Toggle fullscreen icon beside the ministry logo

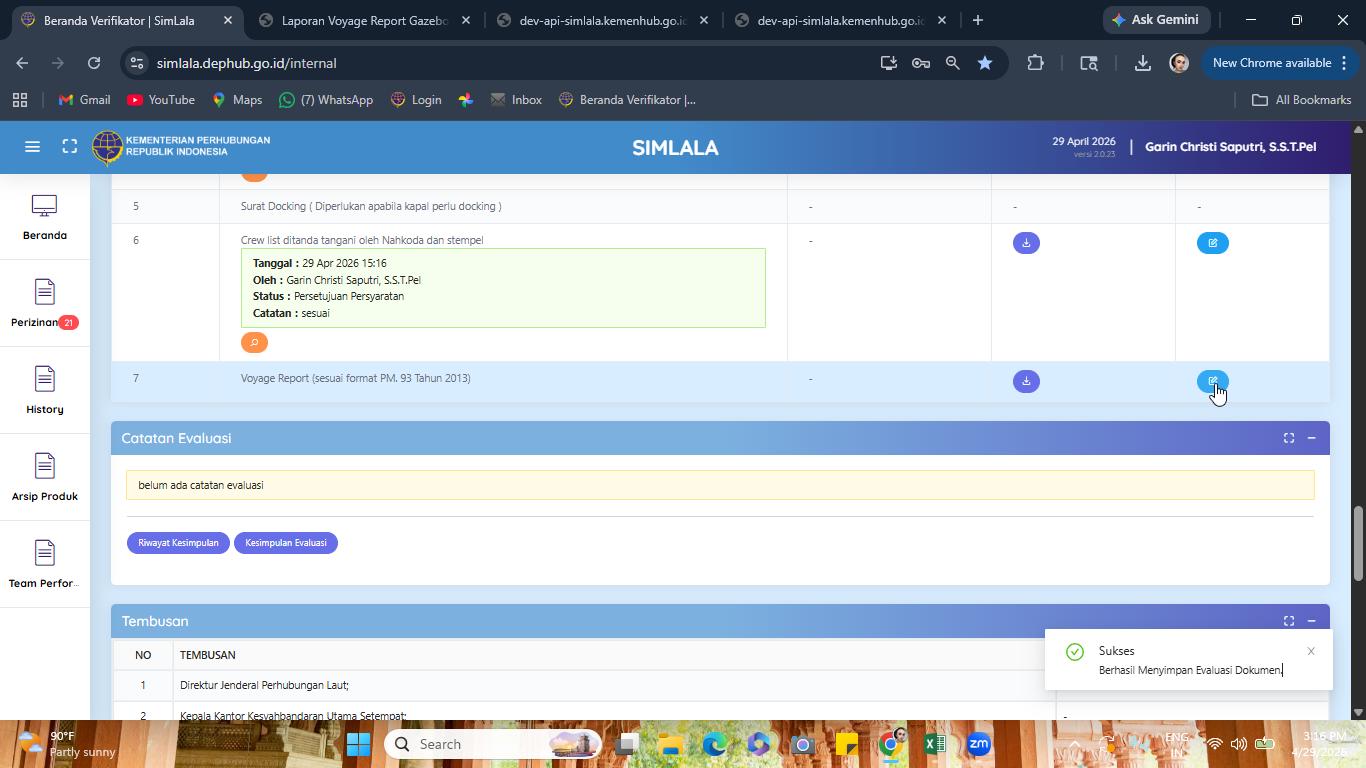point(70,147)
